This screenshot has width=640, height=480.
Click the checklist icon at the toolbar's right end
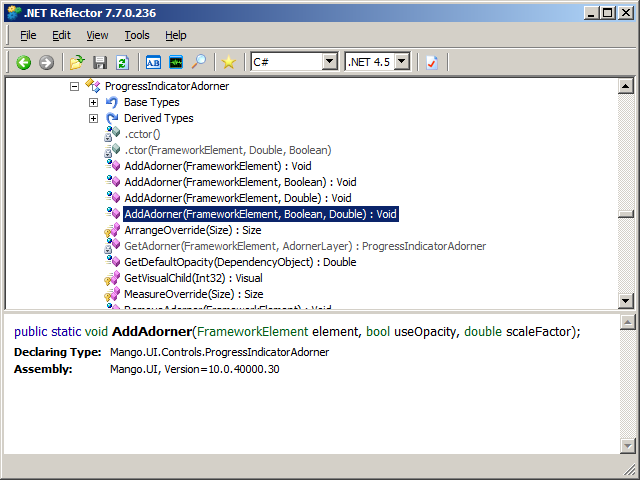click(432, 62)
